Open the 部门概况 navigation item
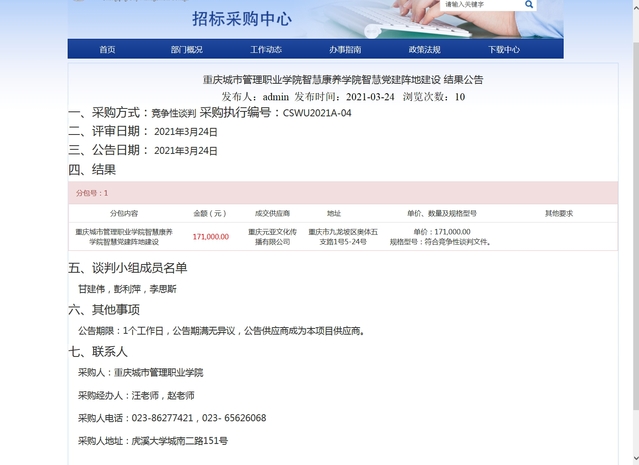Image resolution: width=639 pixels, height=465 pixels. click(187, 50)
